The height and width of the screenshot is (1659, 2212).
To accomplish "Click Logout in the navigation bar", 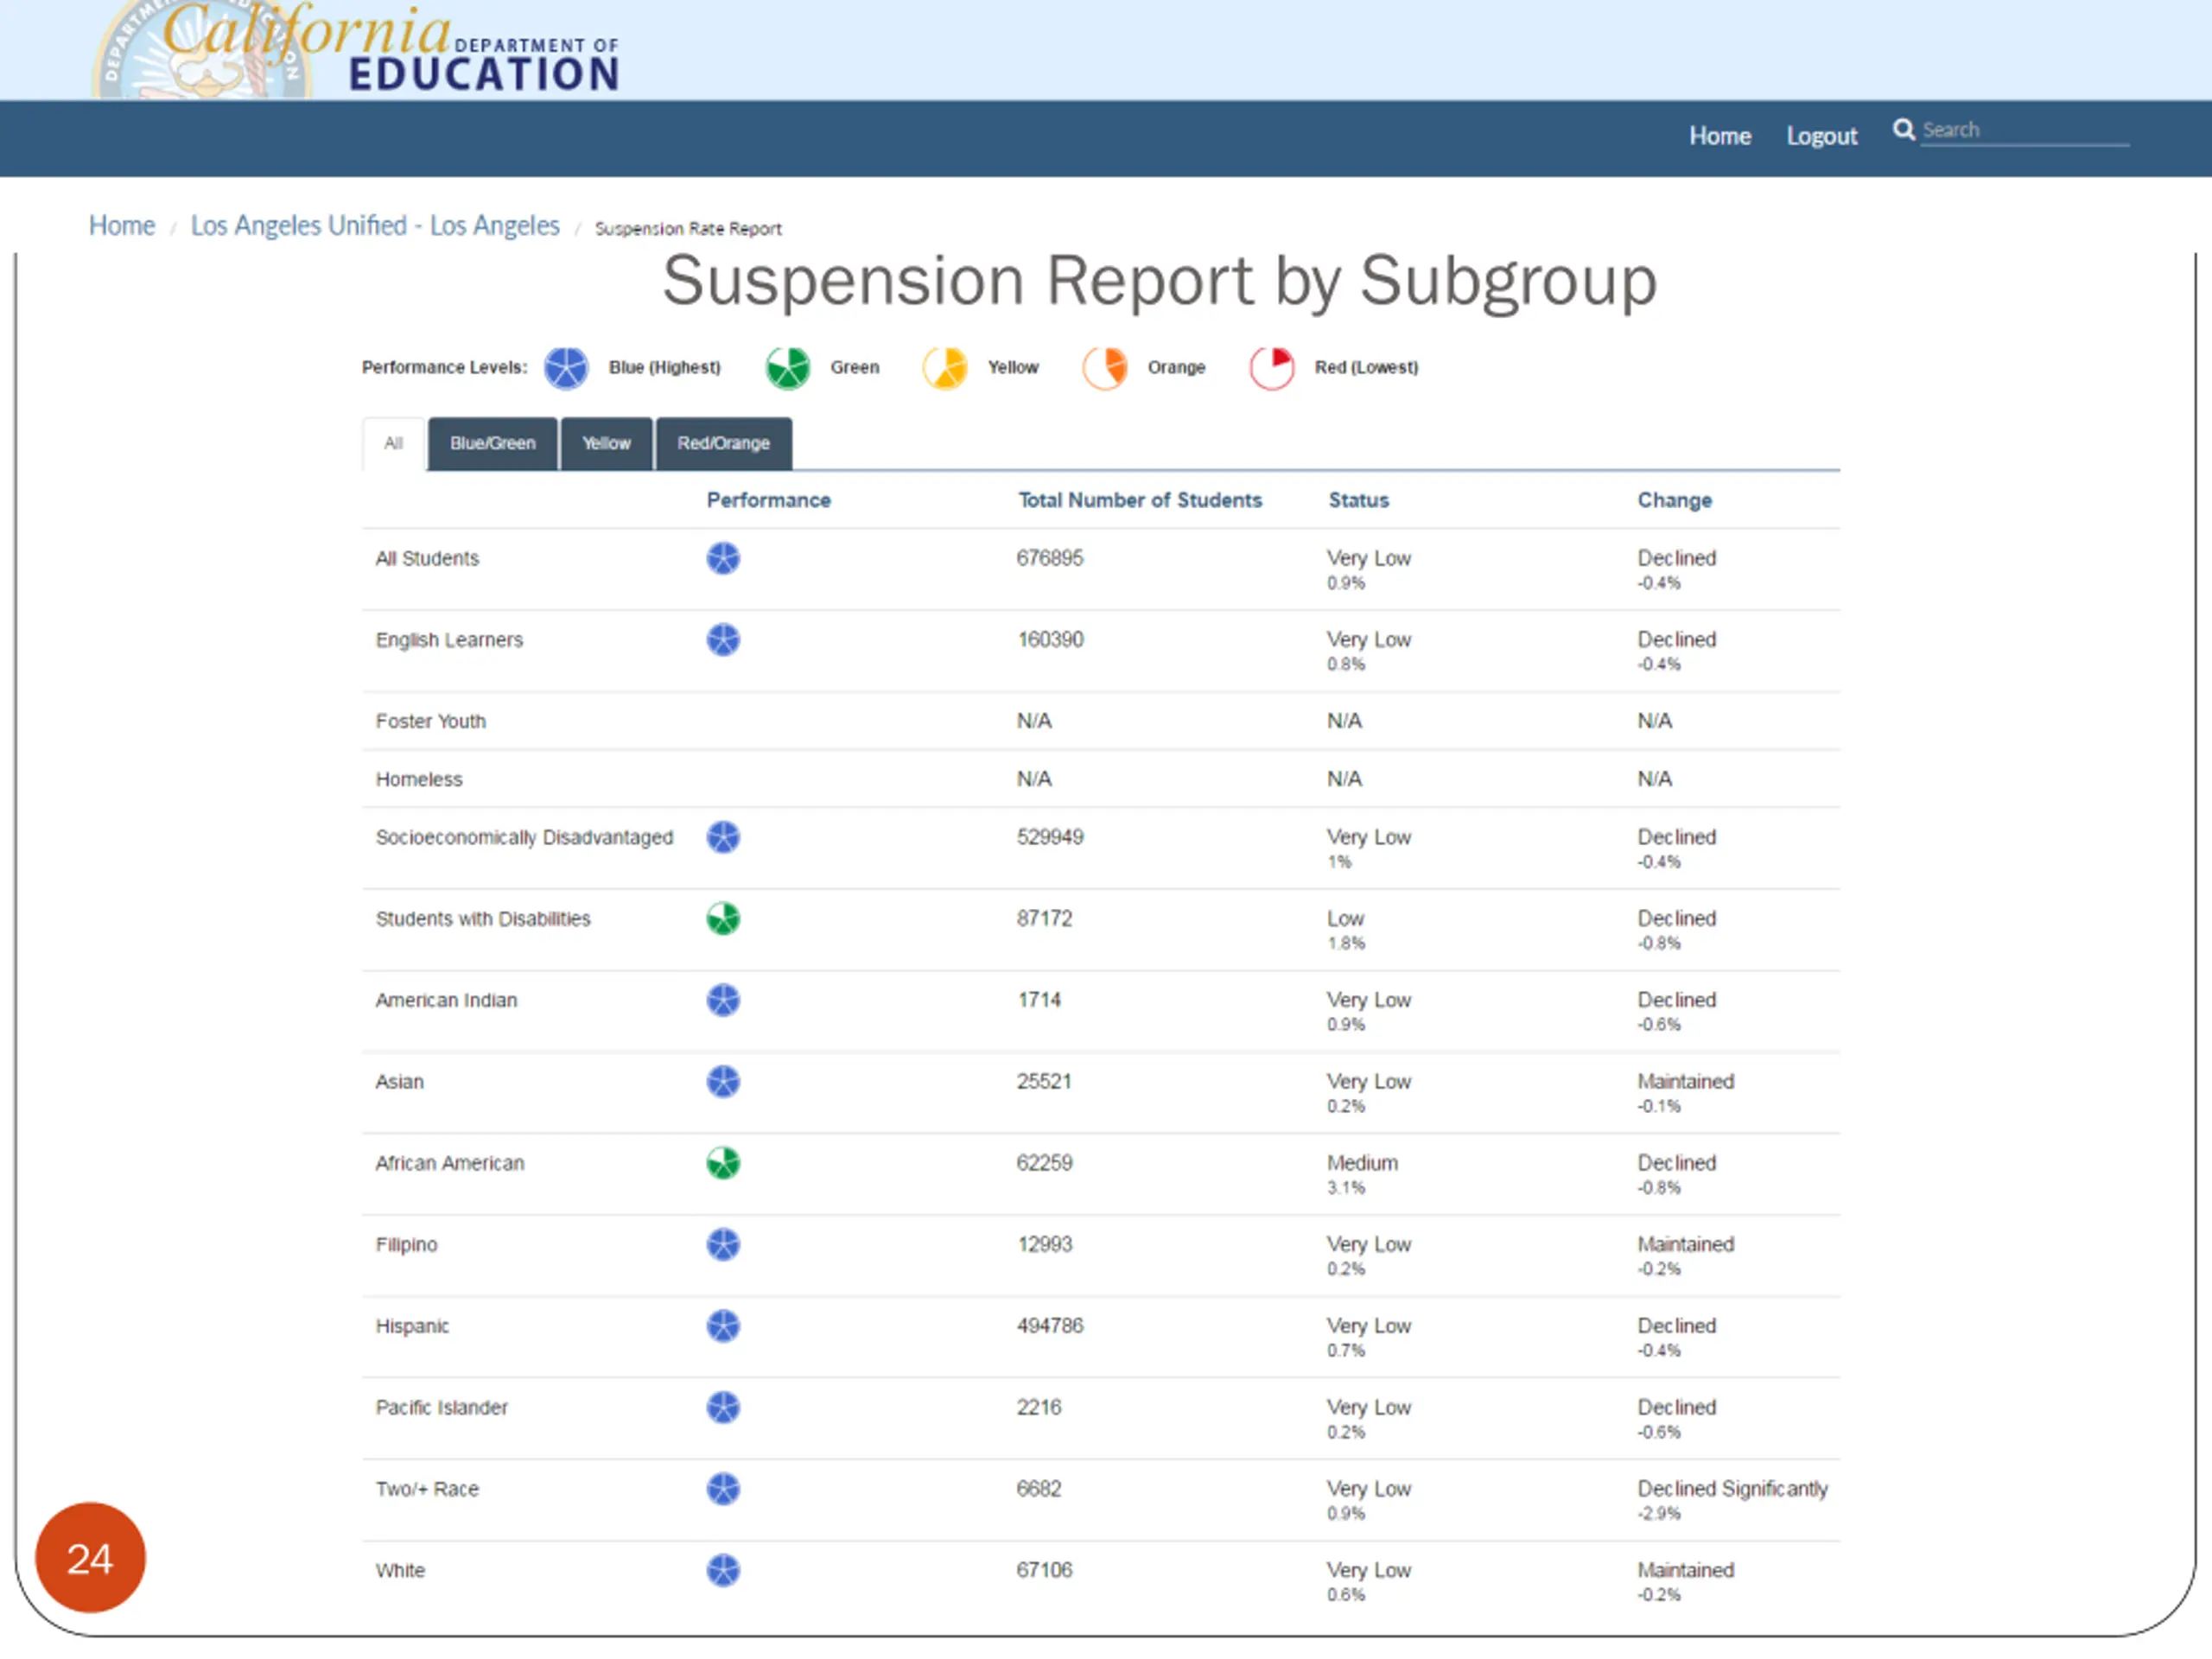I will (x=1822, y=136).
